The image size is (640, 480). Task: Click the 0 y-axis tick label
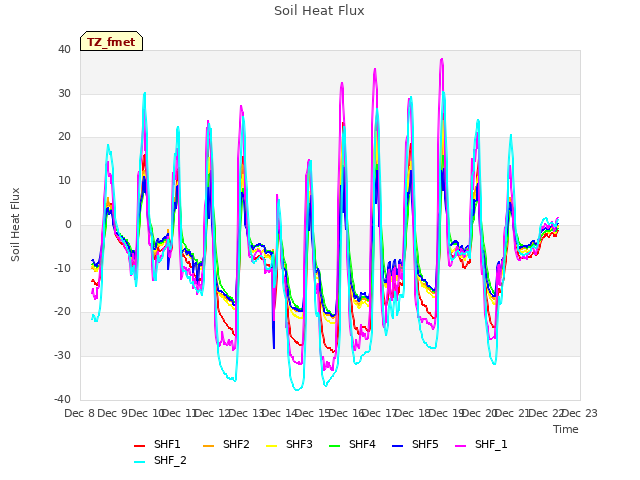[68, 224]
